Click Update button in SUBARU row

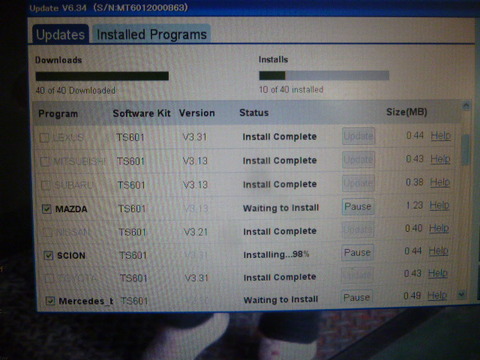pos(358,183)
